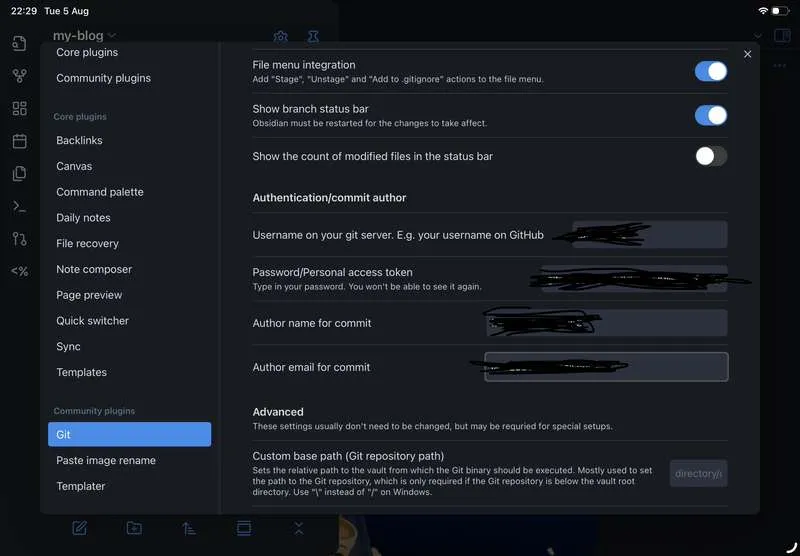Select Templater plugin settings
This screenshot has height=556, width=800.
[81, 486]
